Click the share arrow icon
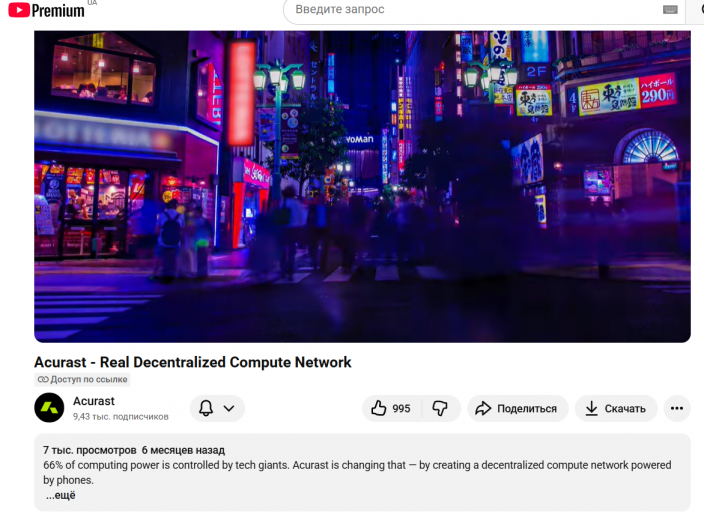The height and width of the screenshot is (512, 704). (483, 408)
